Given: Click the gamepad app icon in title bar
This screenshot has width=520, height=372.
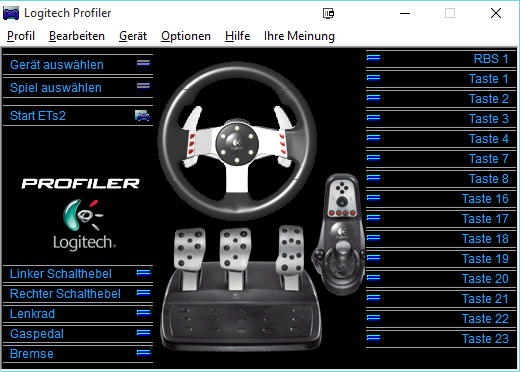Looking at the screenshot, I should [11, 14].
